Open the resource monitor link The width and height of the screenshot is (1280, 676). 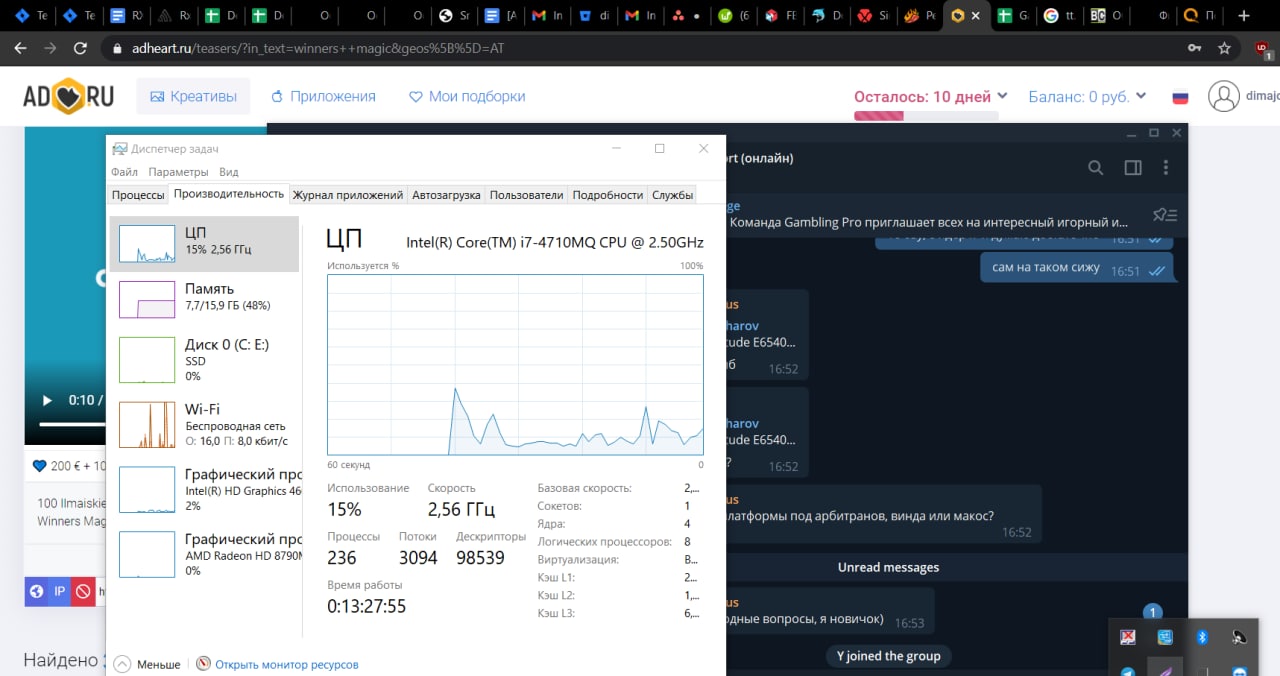[x=286, y=664]
